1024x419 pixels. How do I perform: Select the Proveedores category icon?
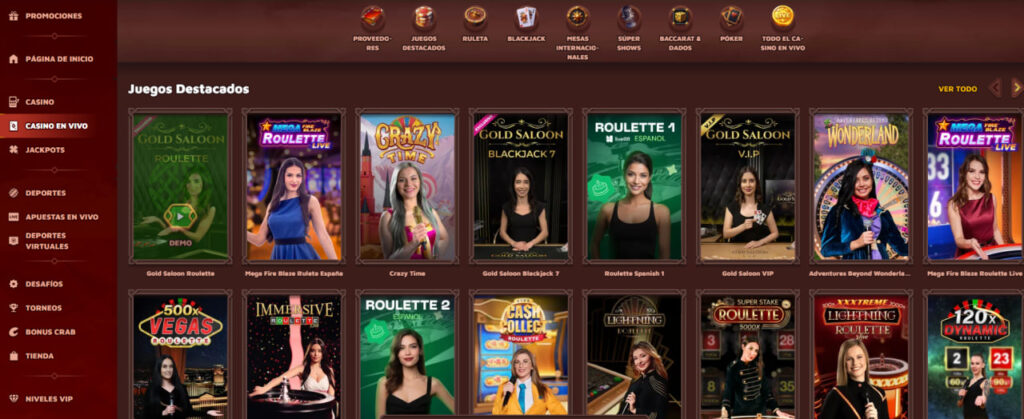372,18
